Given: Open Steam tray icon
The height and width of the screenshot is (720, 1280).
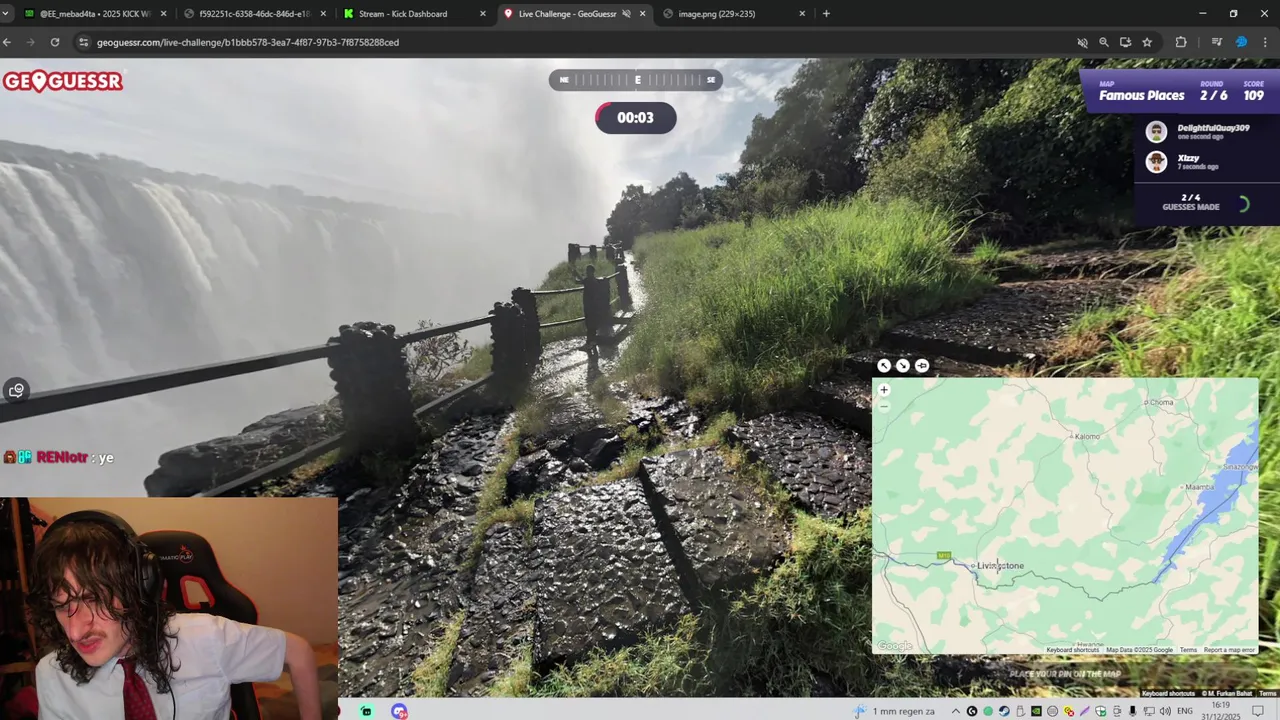Looking at the screenshot, I should click(1004, 711).
